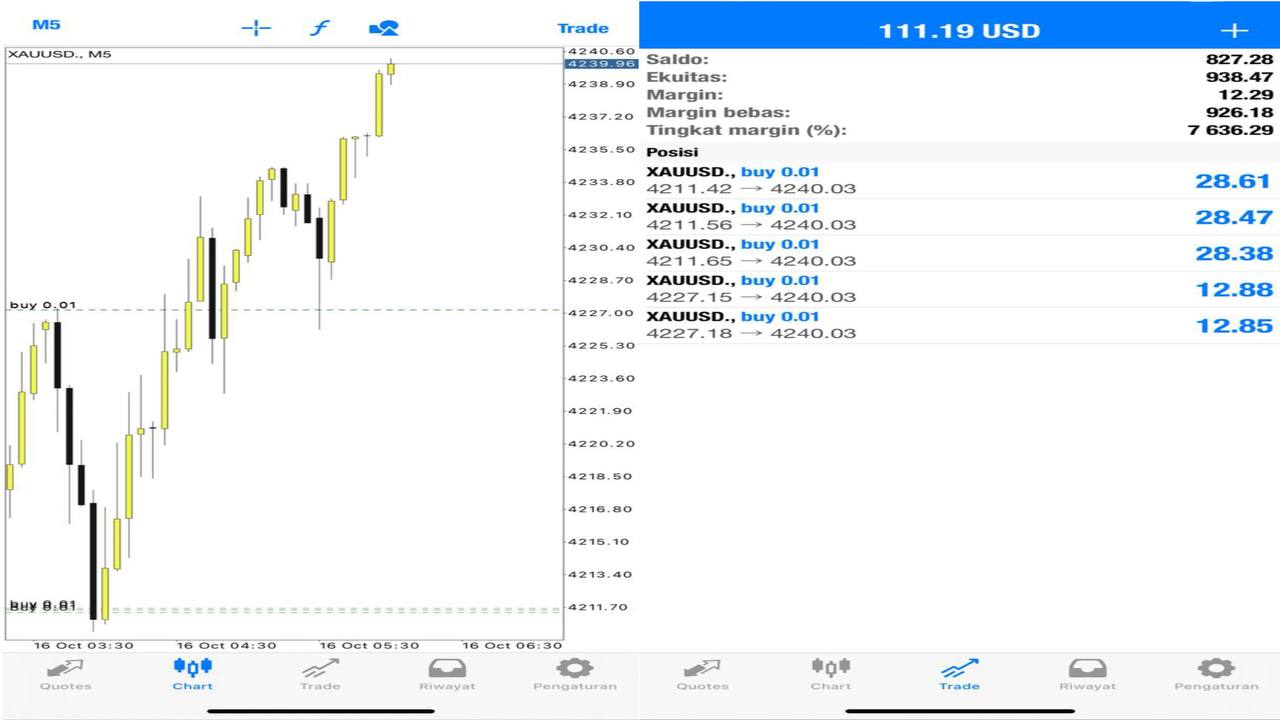
Task: Open Riwayat tab in right screen
Action: click(1087, 675)
